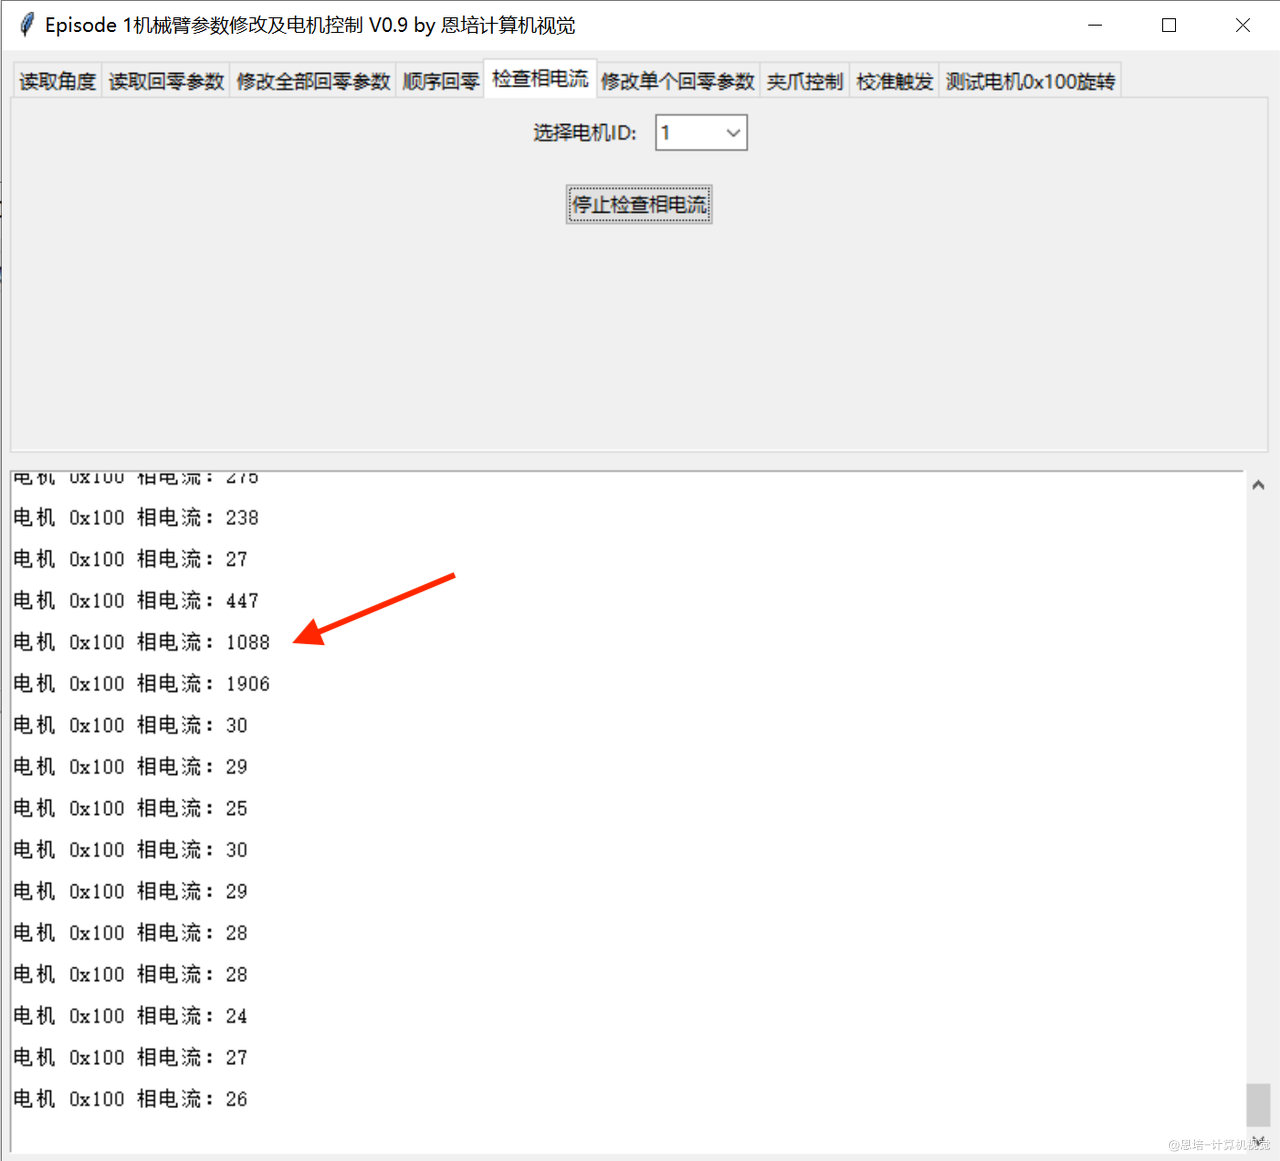
Task: Click the log scrollbar up arrow
Action: [1258, 485]
